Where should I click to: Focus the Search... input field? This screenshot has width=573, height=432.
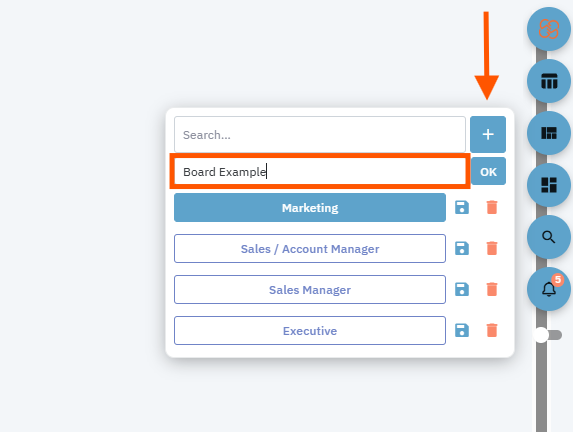click(320, 134)
